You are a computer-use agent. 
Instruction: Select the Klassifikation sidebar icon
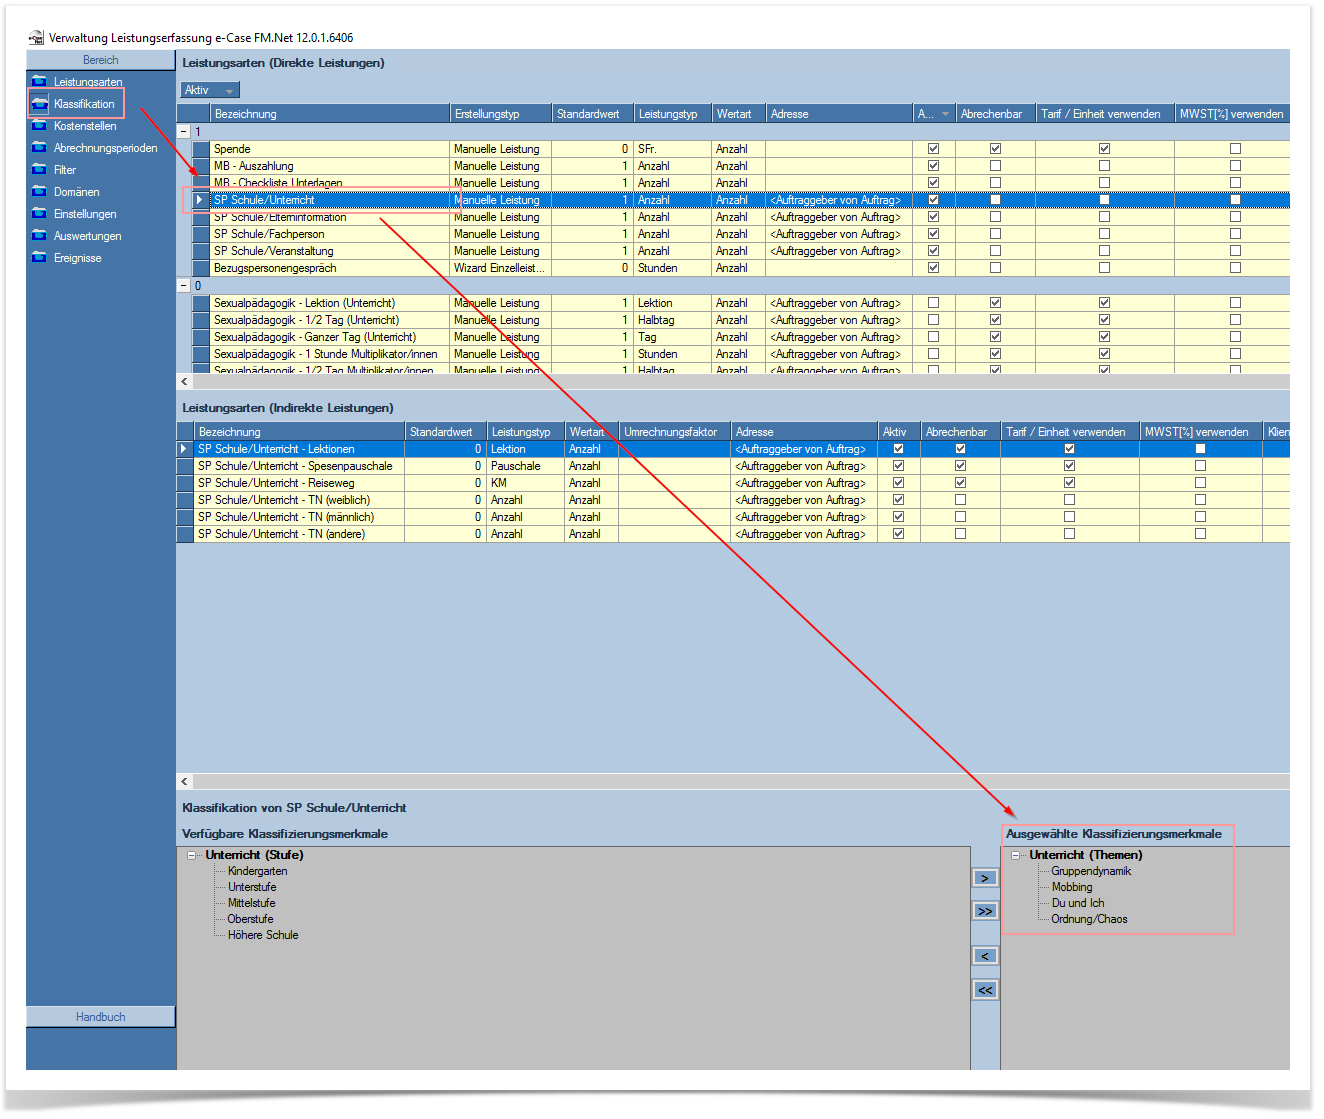pos(39,103)
